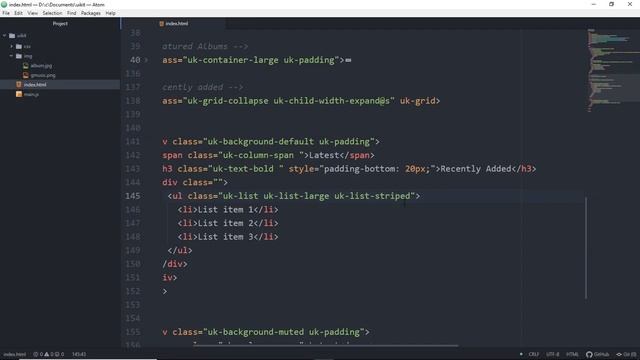Click "List item 2" text
Image resolution: width=640 pixels, height=360 pixels.
[225, 223]
